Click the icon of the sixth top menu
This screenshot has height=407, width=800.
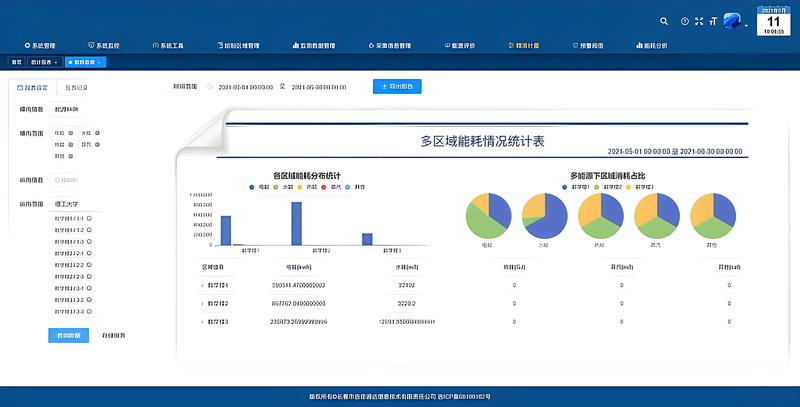371,45
